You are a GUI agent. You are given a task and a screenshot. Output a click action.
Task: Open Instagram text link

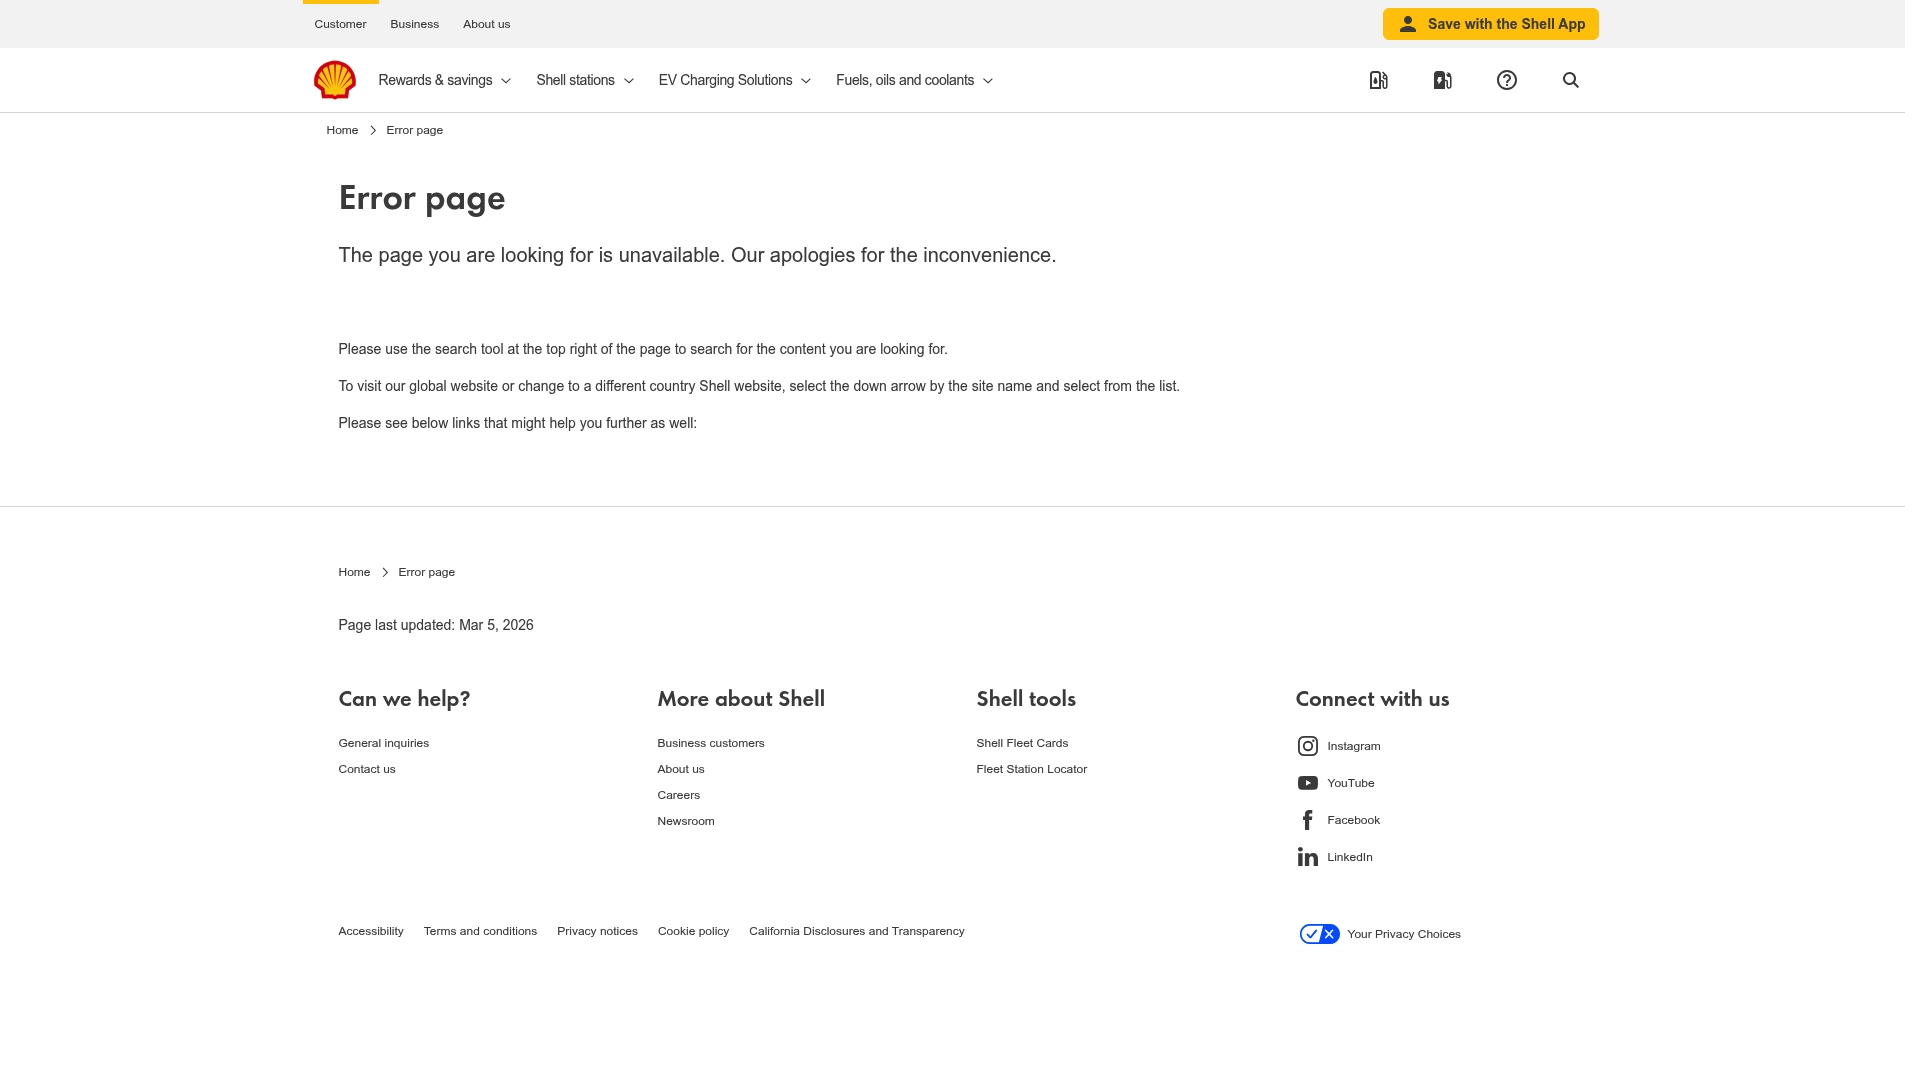pos(1353,746)
